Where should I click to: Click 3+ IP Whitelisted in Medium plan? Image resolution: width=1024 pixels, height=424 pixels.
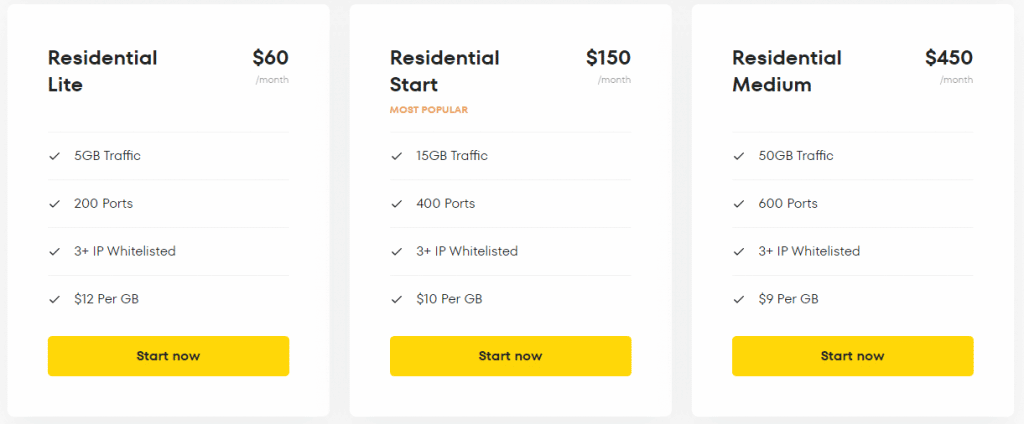point(809,251)
